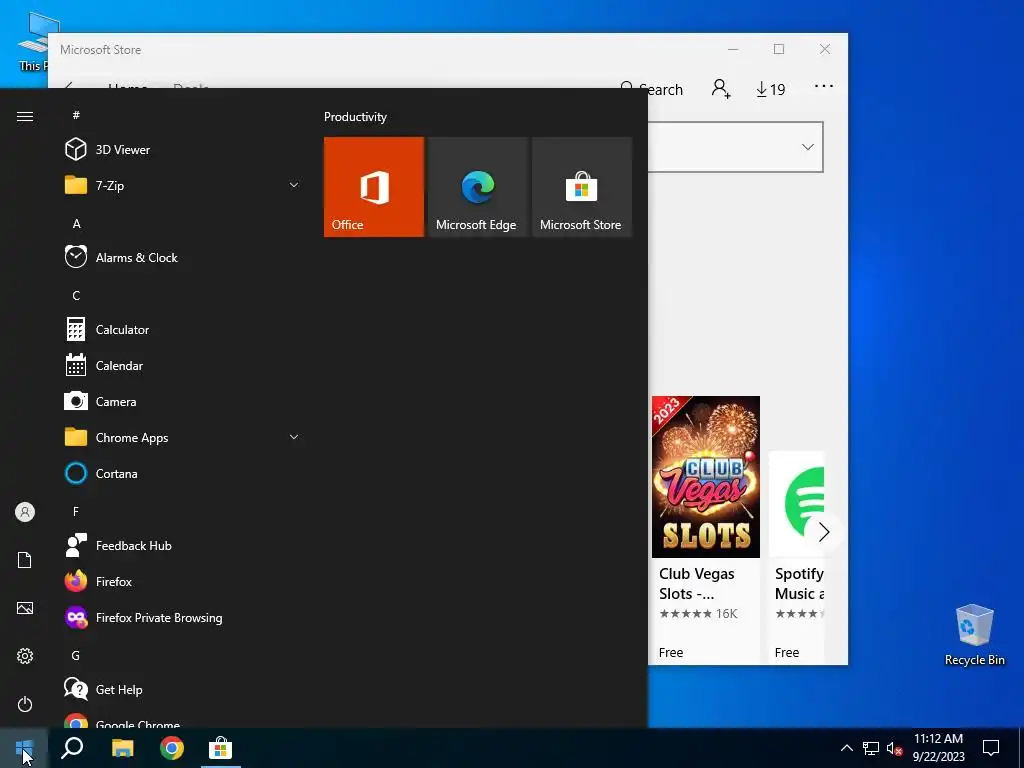Expand the 7-Zip folder chevron
Image resolution: width=1024 pixels, height=768 pixels.
coord(294,185)
